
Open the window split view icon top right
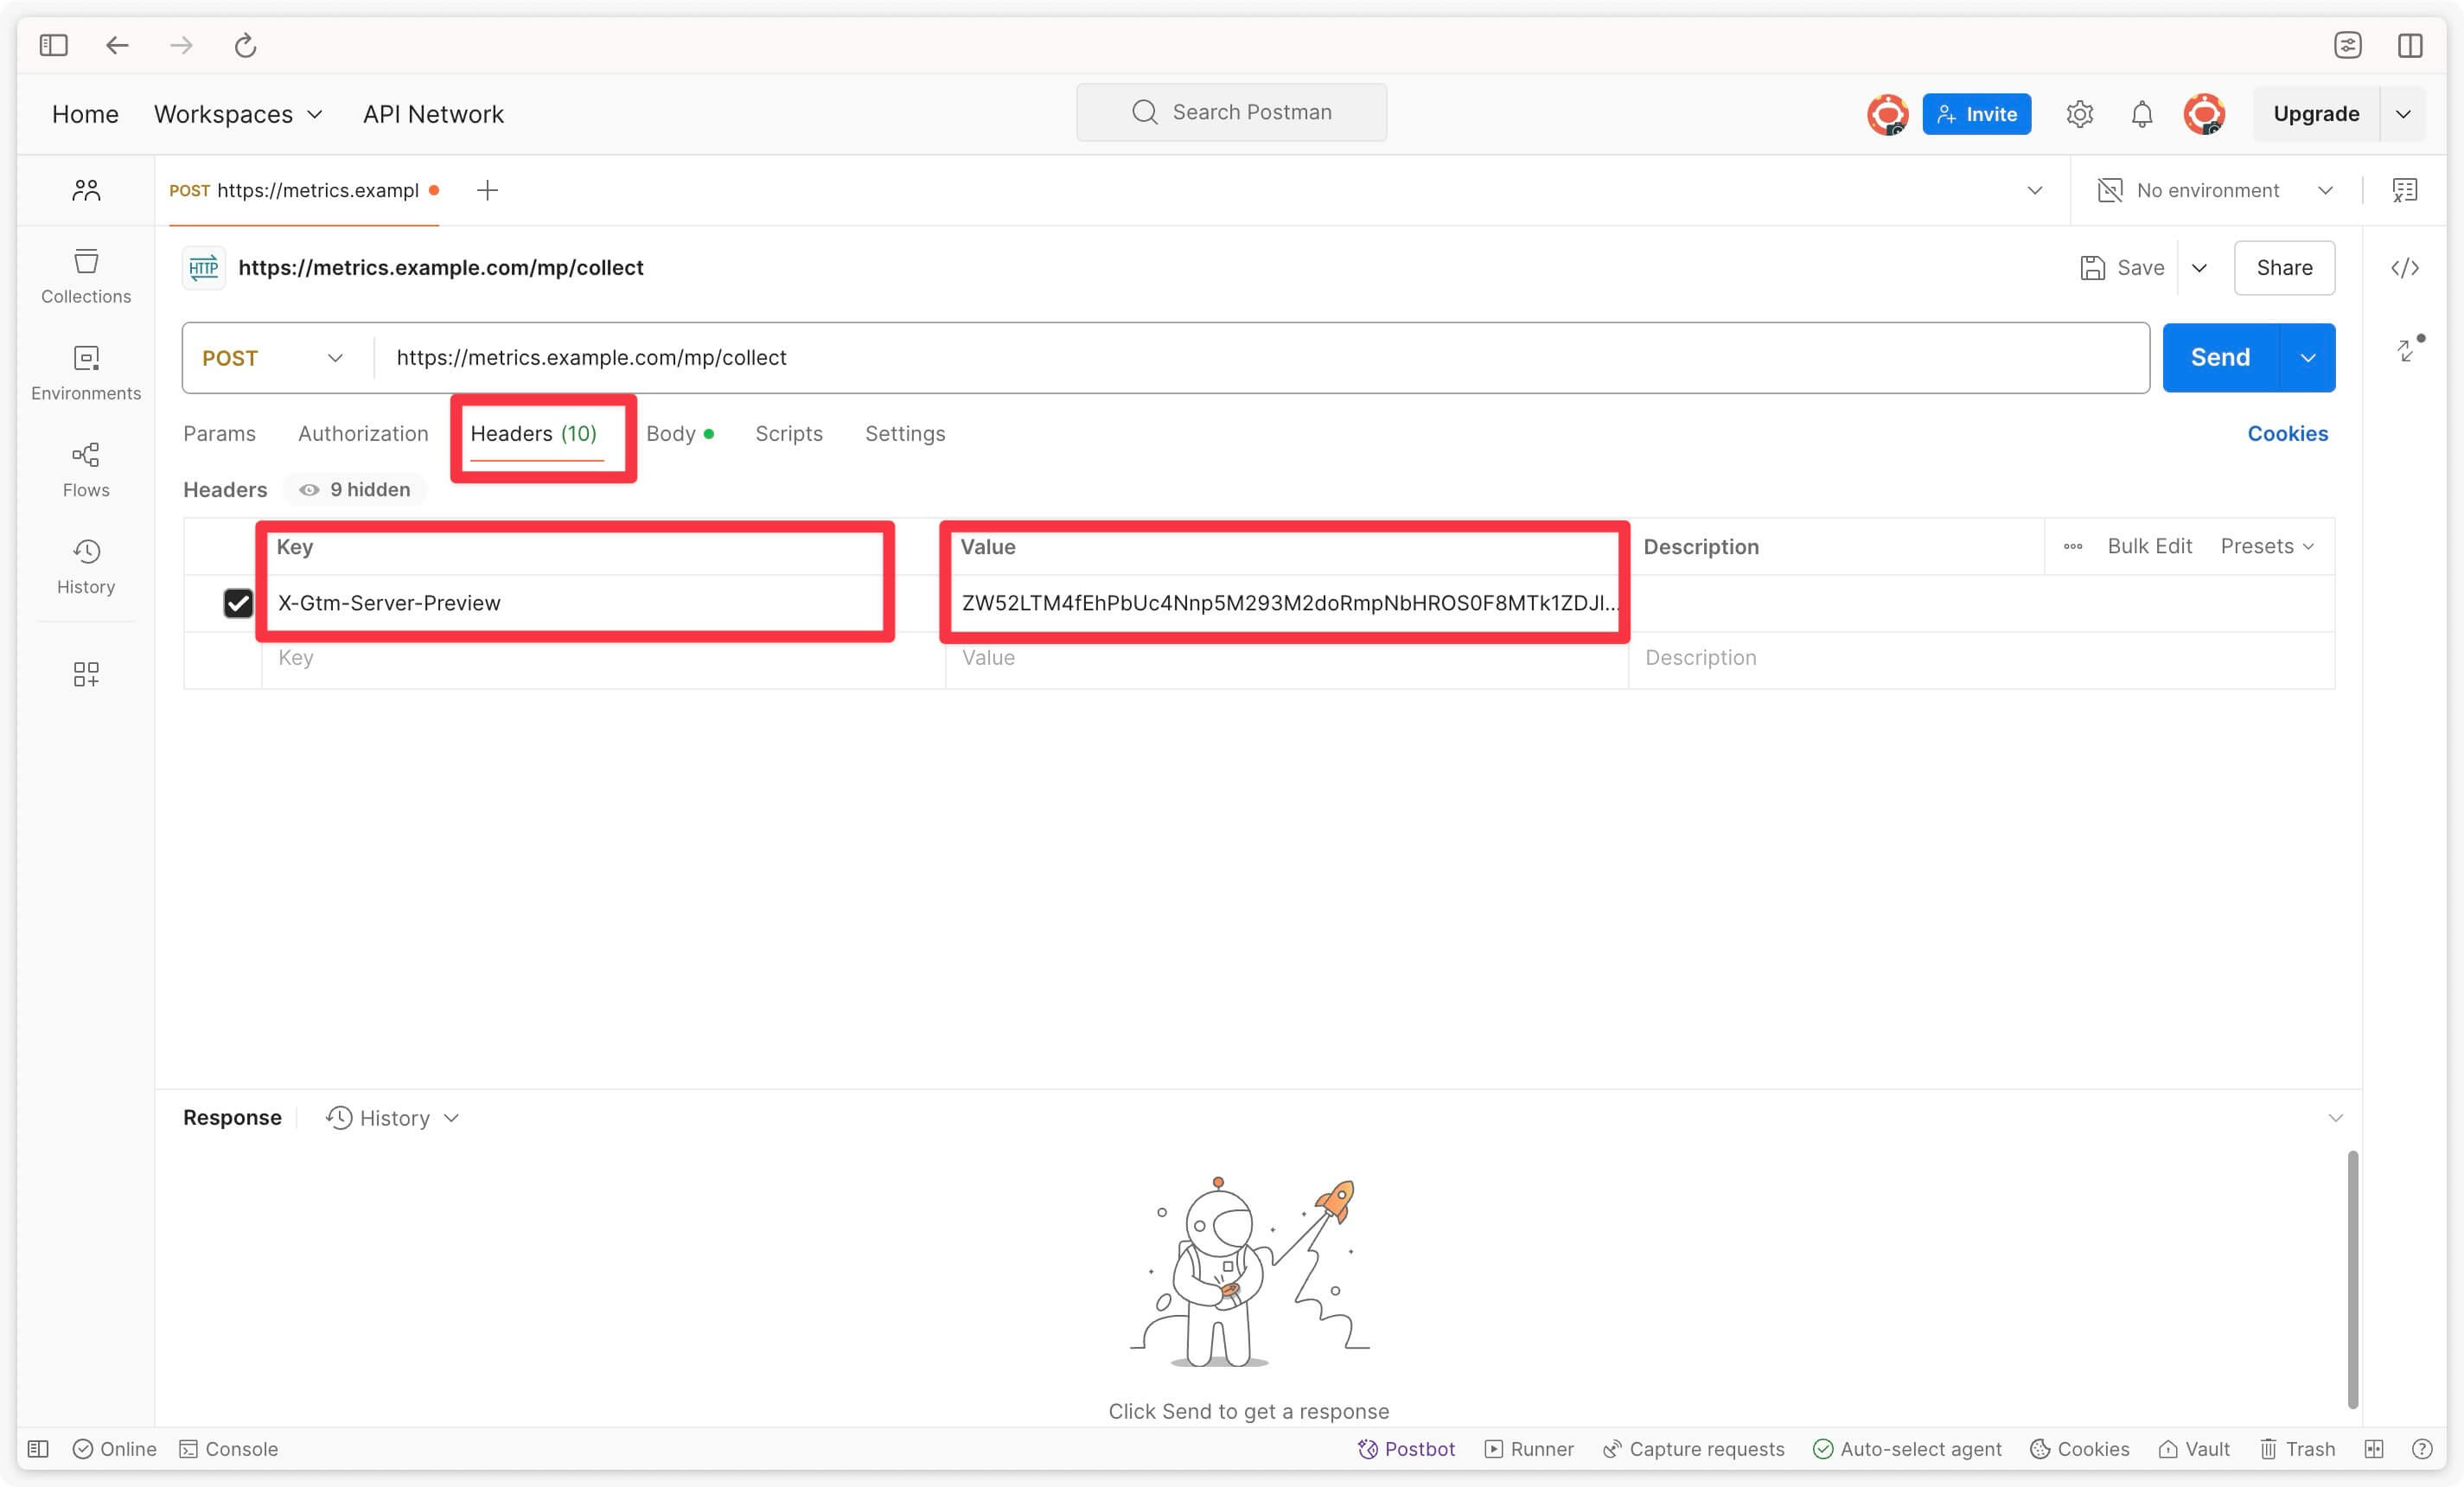[x=2410, y=45]
